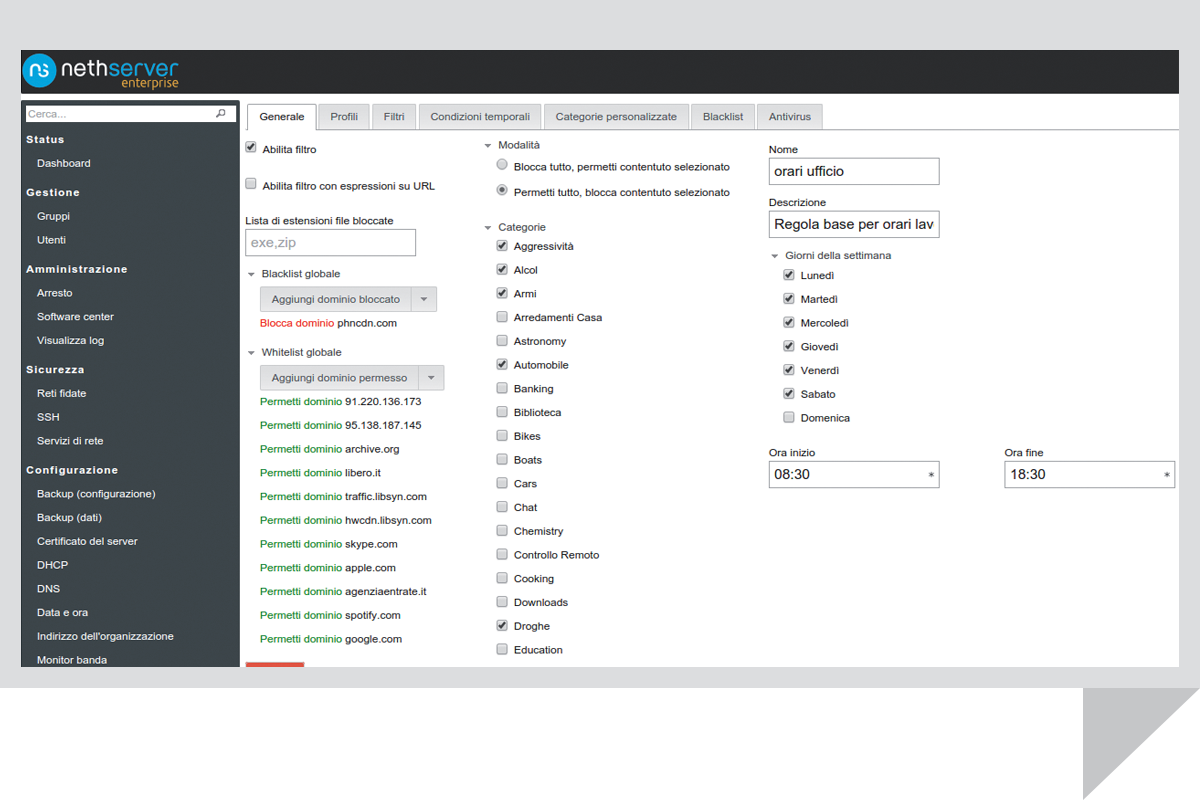Open DNS in the sidebar
Viewport: 1200px width, 800px height.
(49, 589)
